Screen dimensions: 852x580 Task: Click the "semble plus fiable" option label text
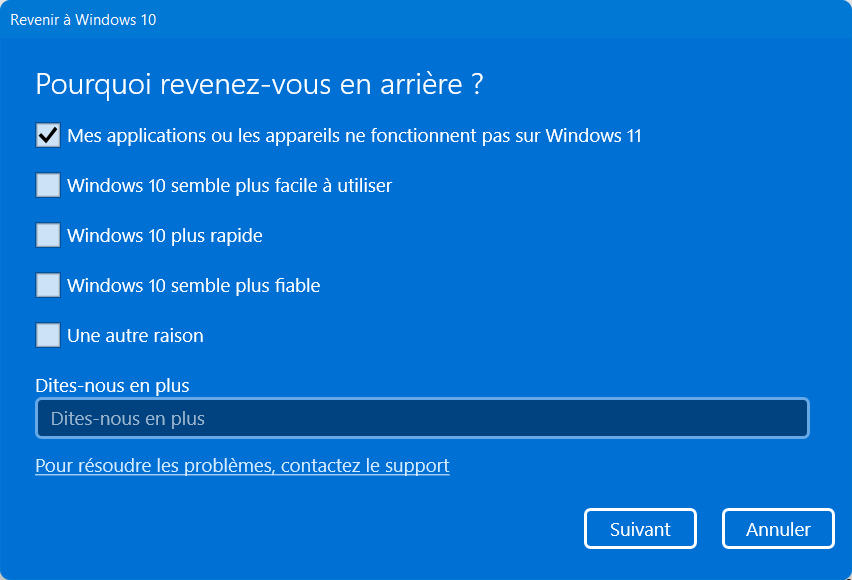[x=245, y=286]
